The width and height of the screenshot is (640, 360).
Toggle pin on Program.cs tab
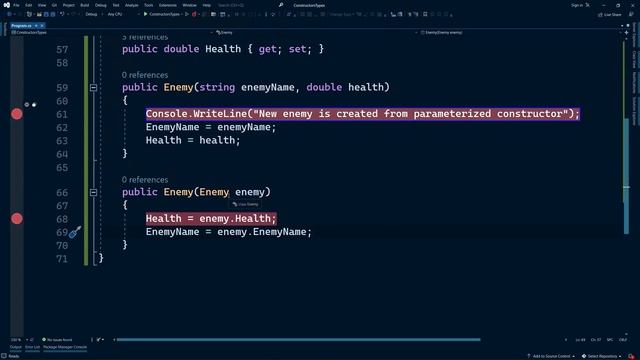(36, 26)
